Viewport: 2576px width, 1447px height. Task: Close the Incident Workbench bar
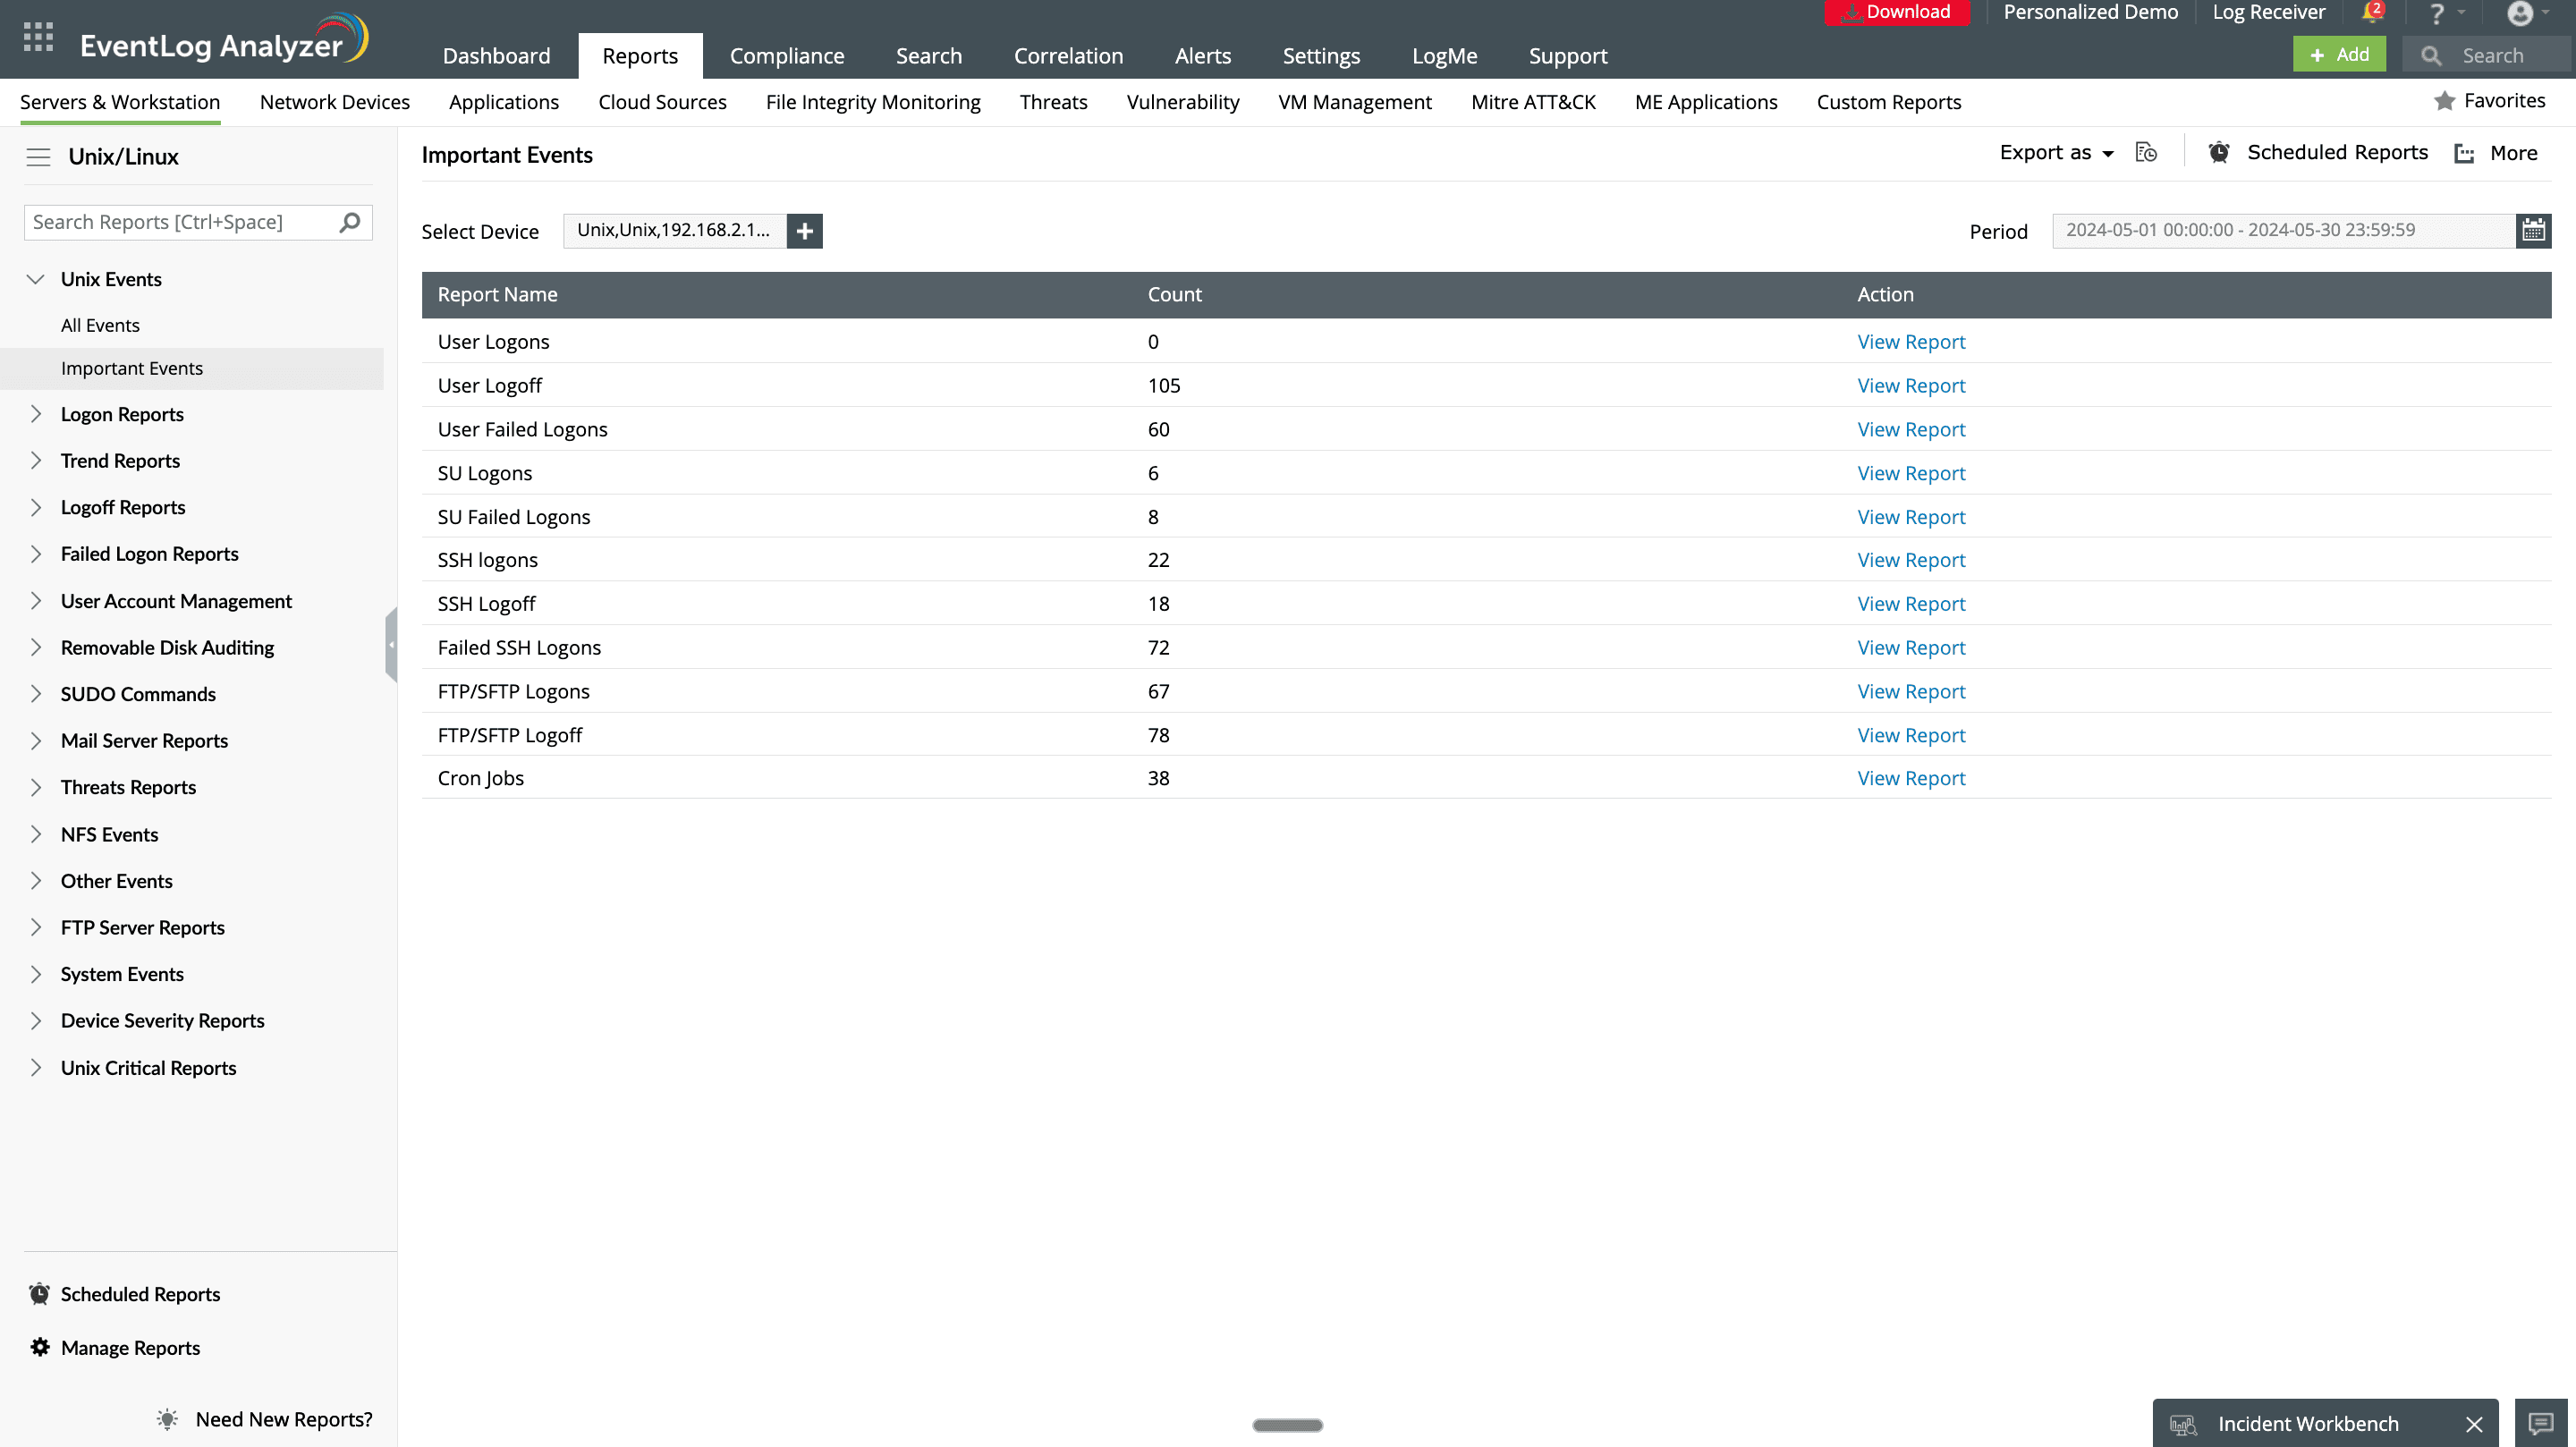coord(2474,1424)
